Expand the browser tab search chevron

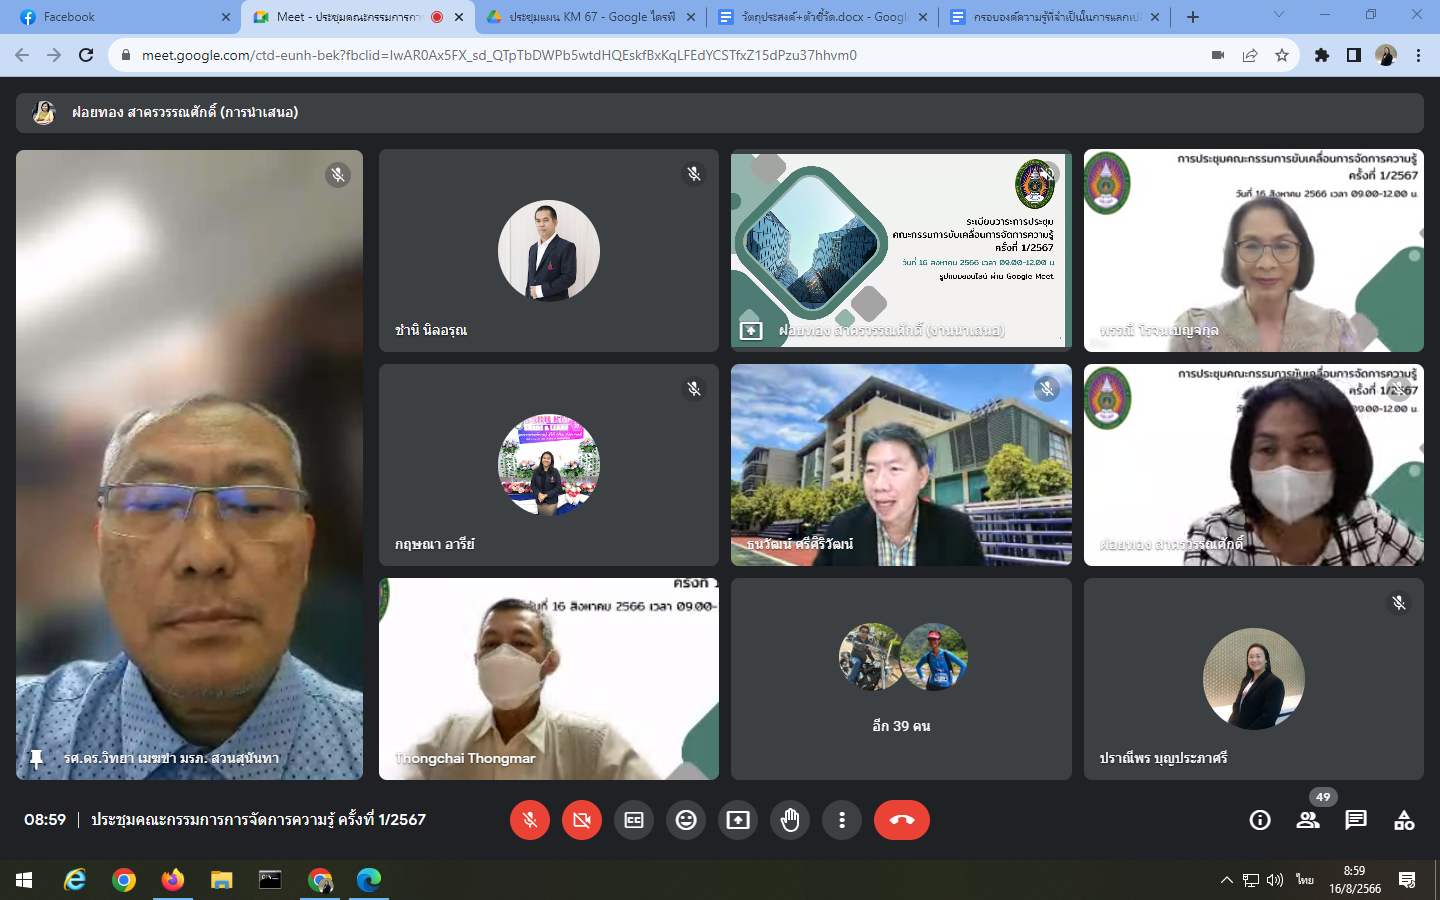(x=1278, y=15)
